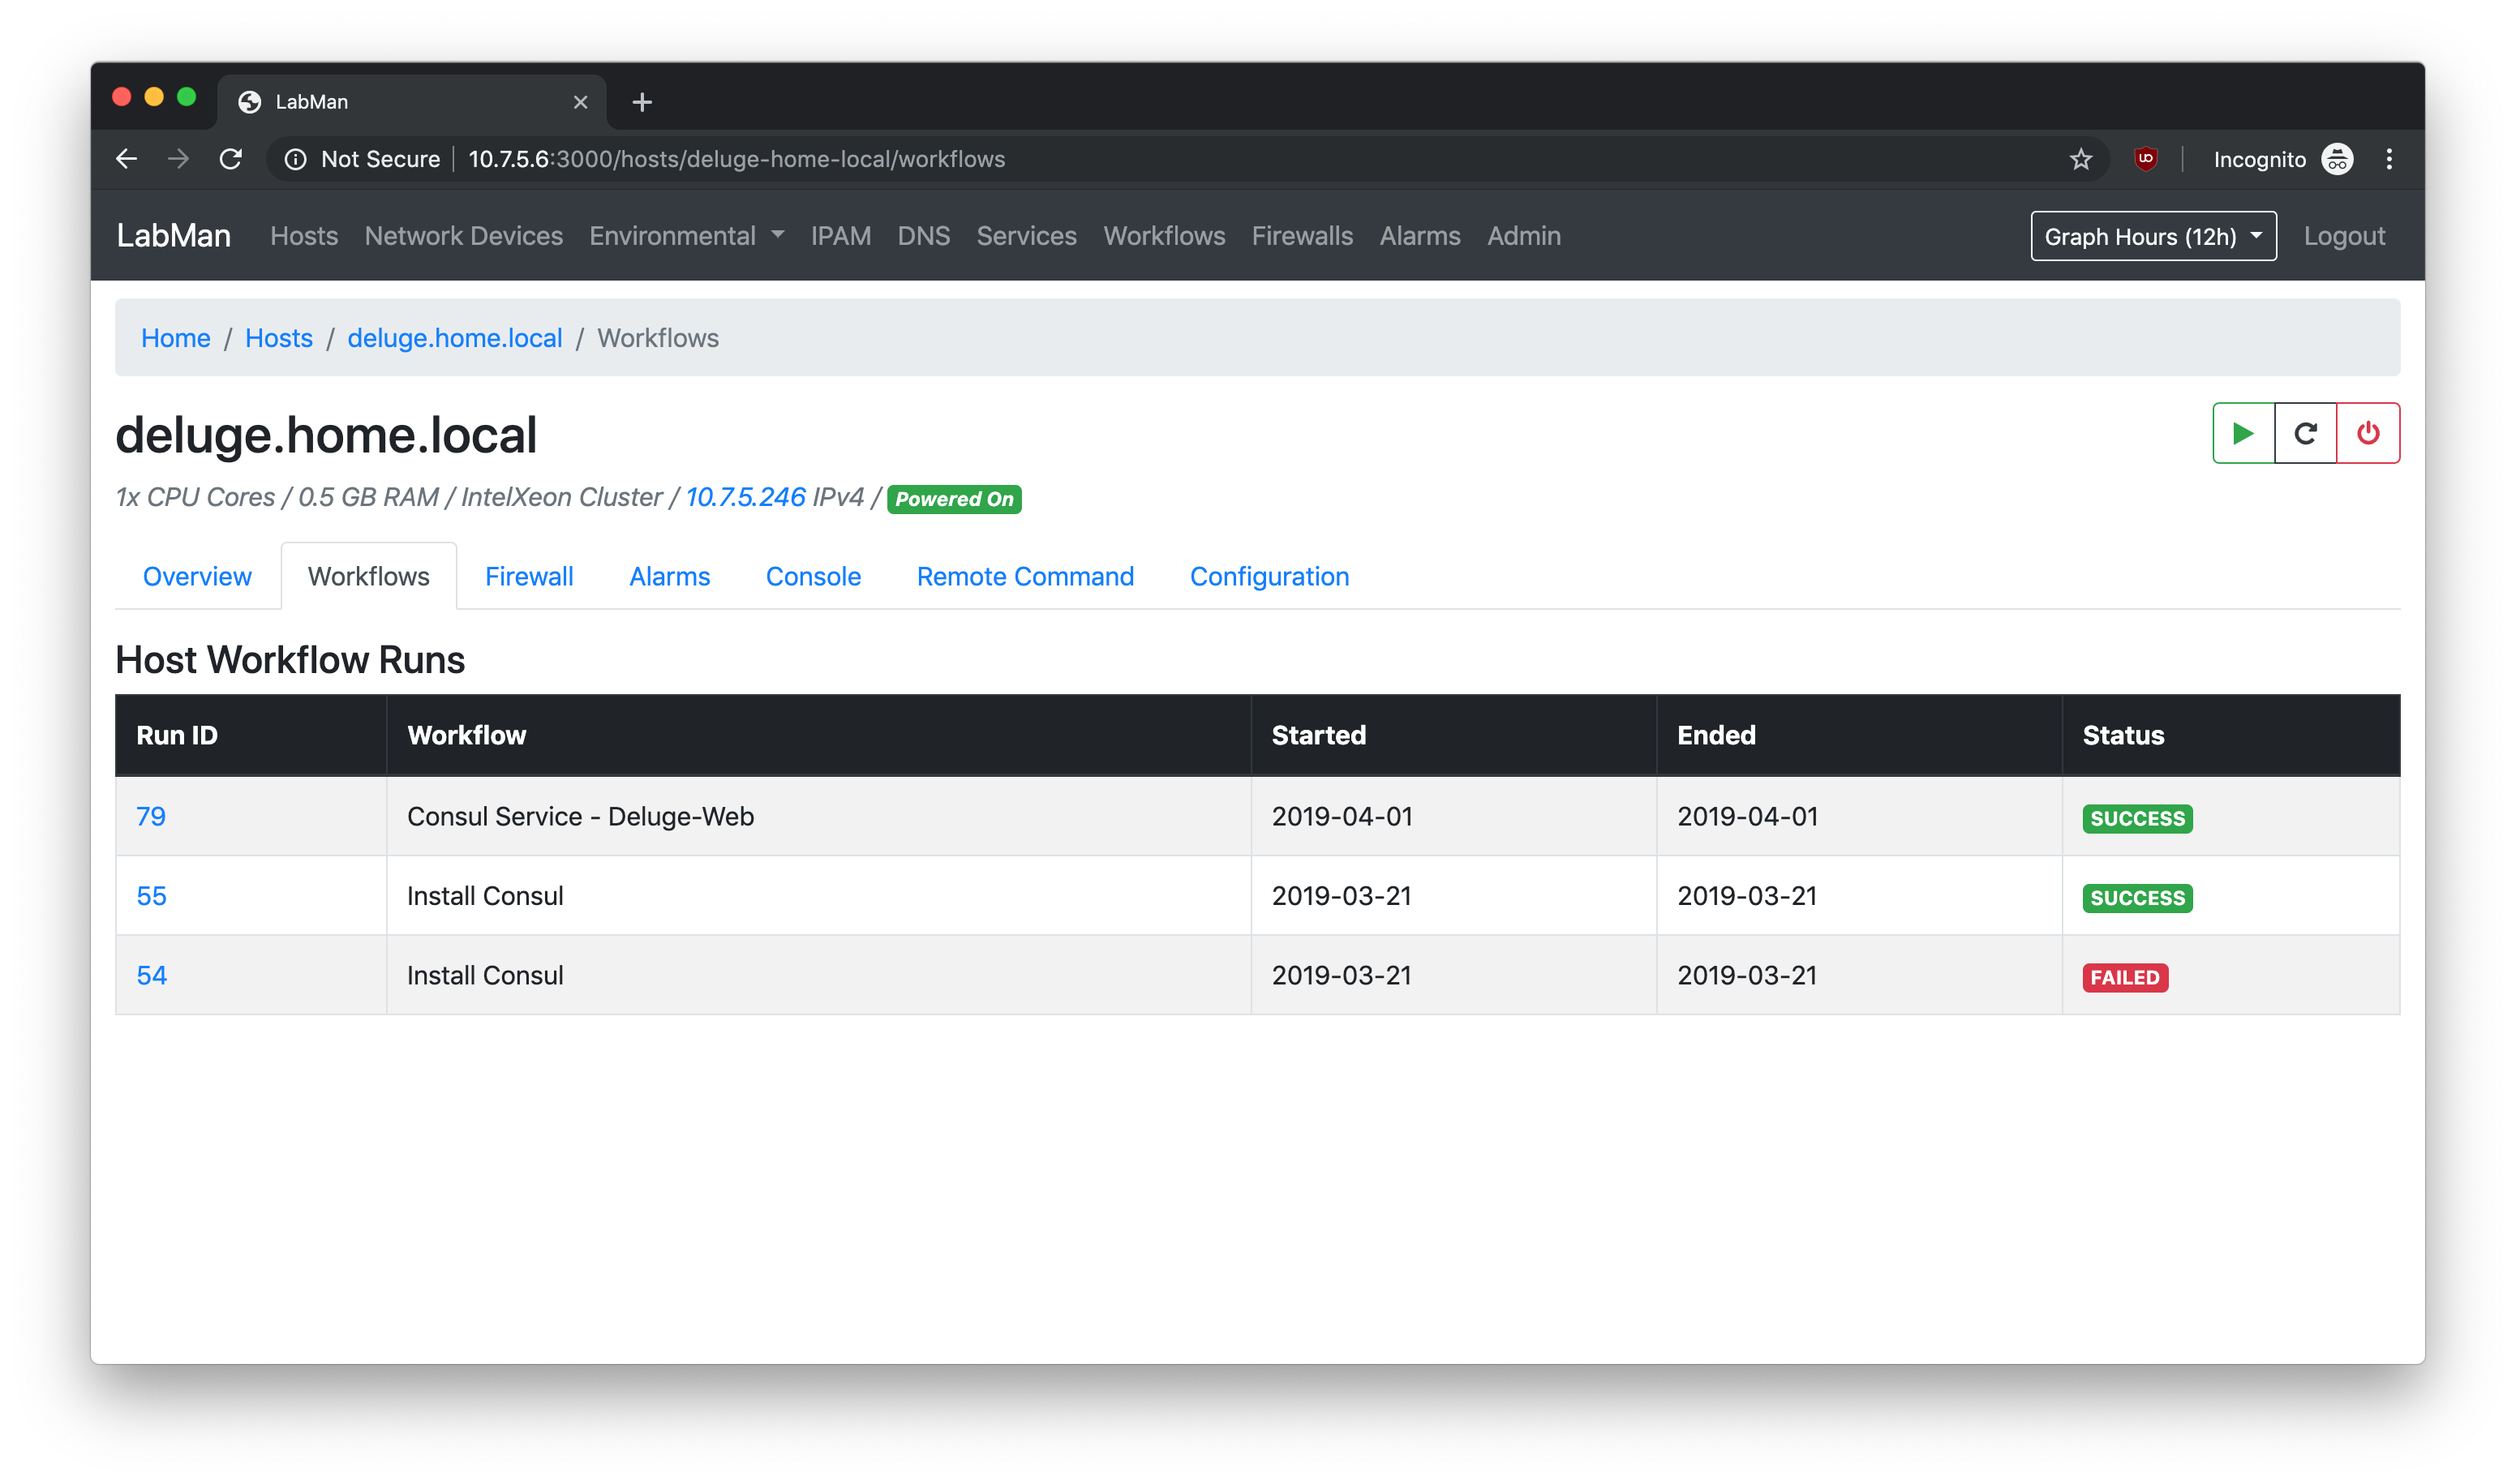The image size is (2516, 1484).
Task: Expand the Environmental dropdown menu
Action: click(686, 236)
